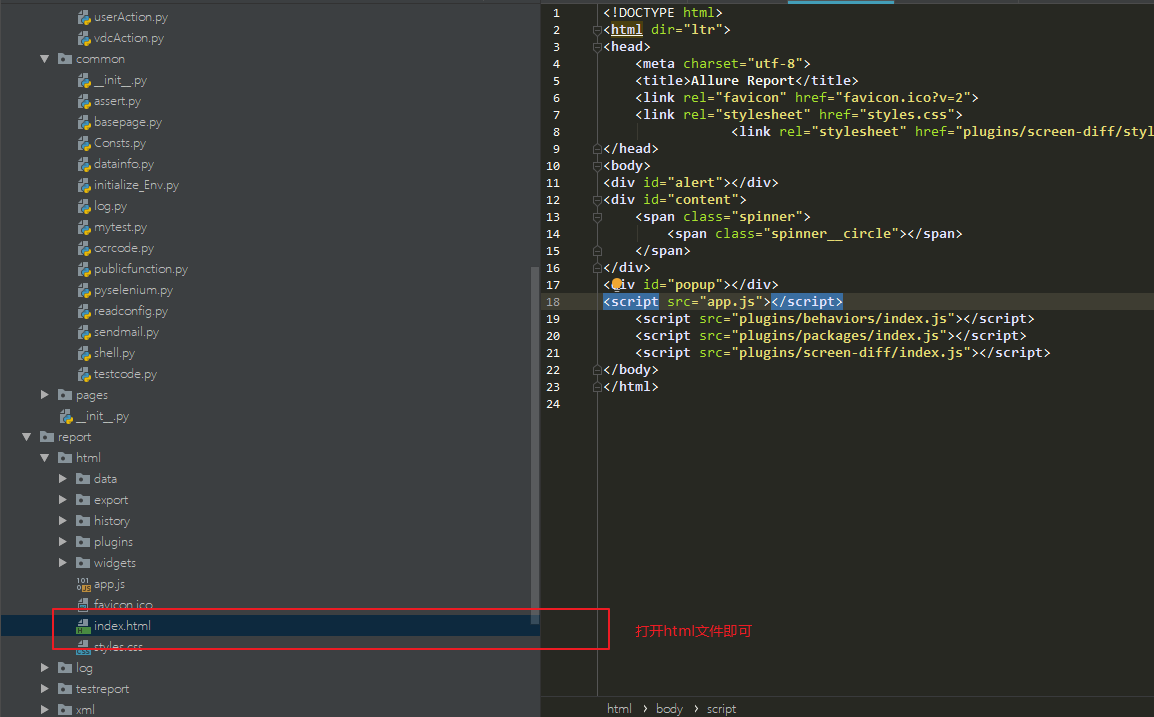The height and width of the screenshot is (717, 1154).
Task: Fold the head block at line 3
Action: pyautogui.click(x=597, y=47)
